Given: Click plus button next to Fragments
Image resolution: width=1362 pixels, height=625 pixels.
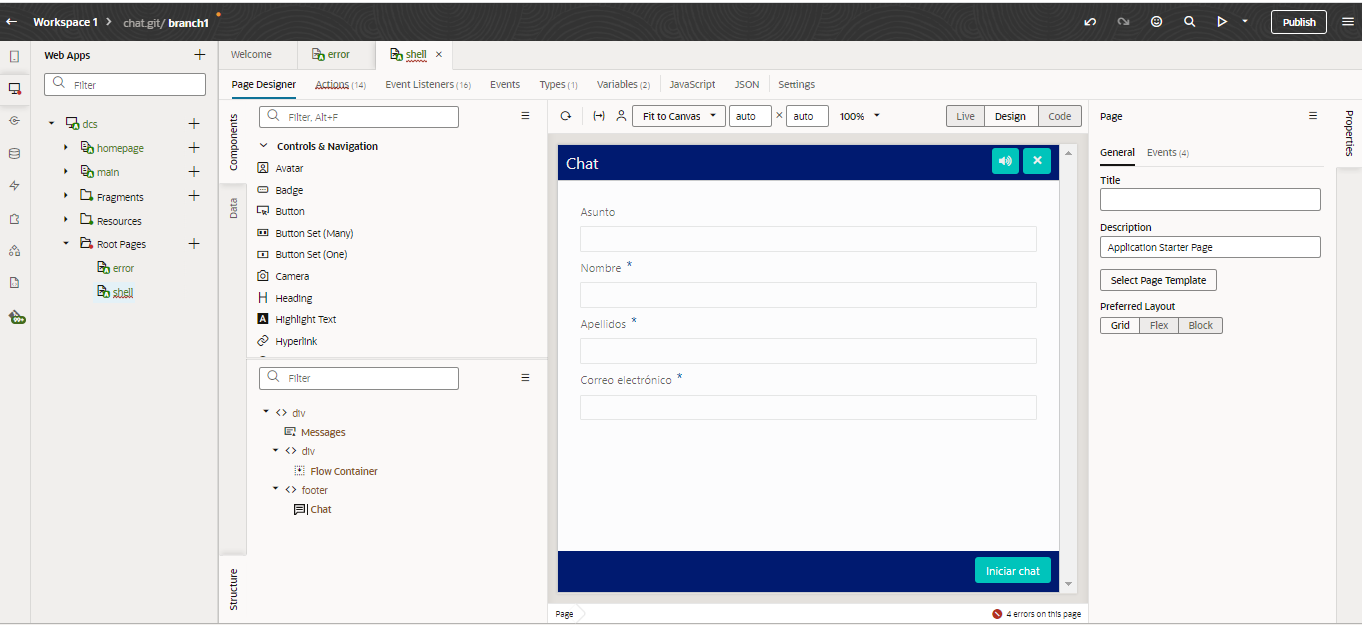Looking at the screenshot, I should tap(194, 196).
